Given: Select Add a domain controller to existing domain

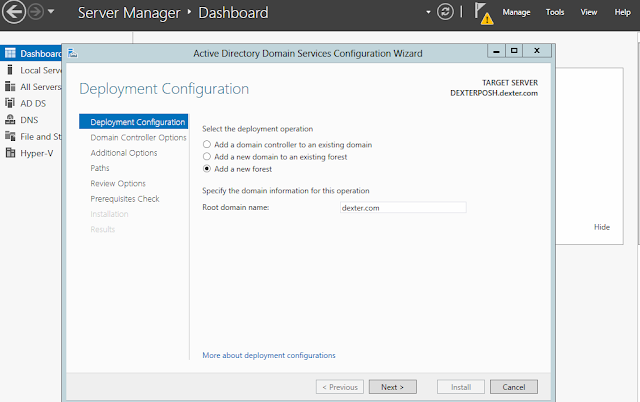Looking at the screenshot, I should tap(287, 144).
